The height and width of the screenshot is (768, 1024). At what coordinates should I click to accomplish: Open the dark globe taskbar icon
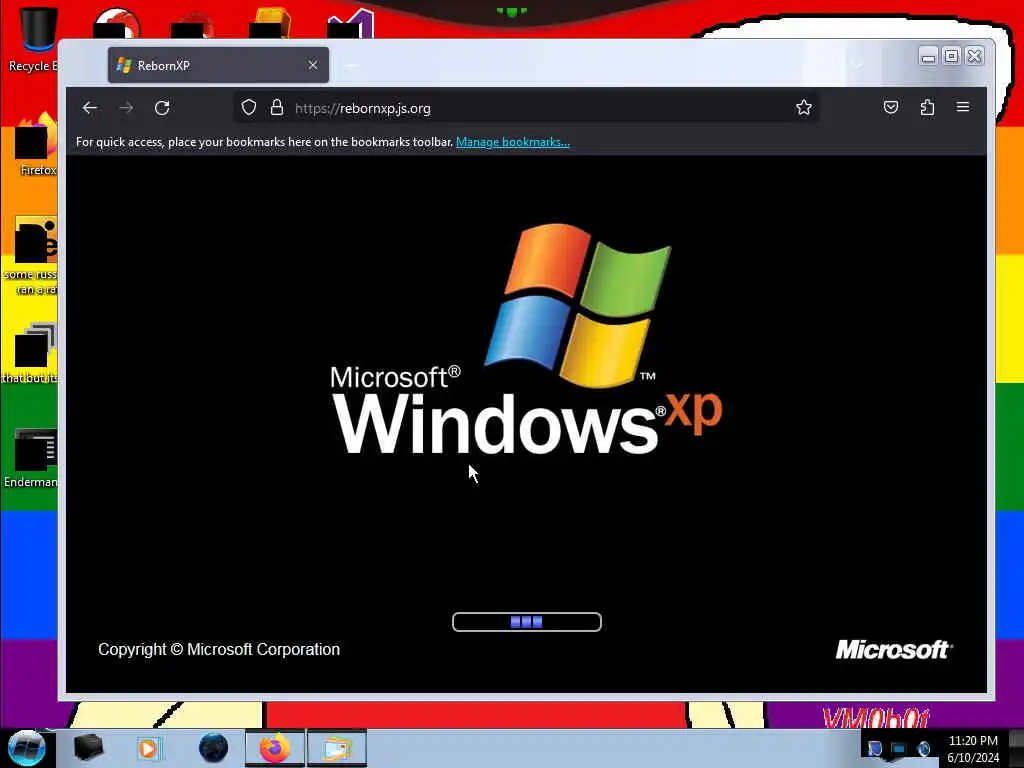tap(213, 748)
